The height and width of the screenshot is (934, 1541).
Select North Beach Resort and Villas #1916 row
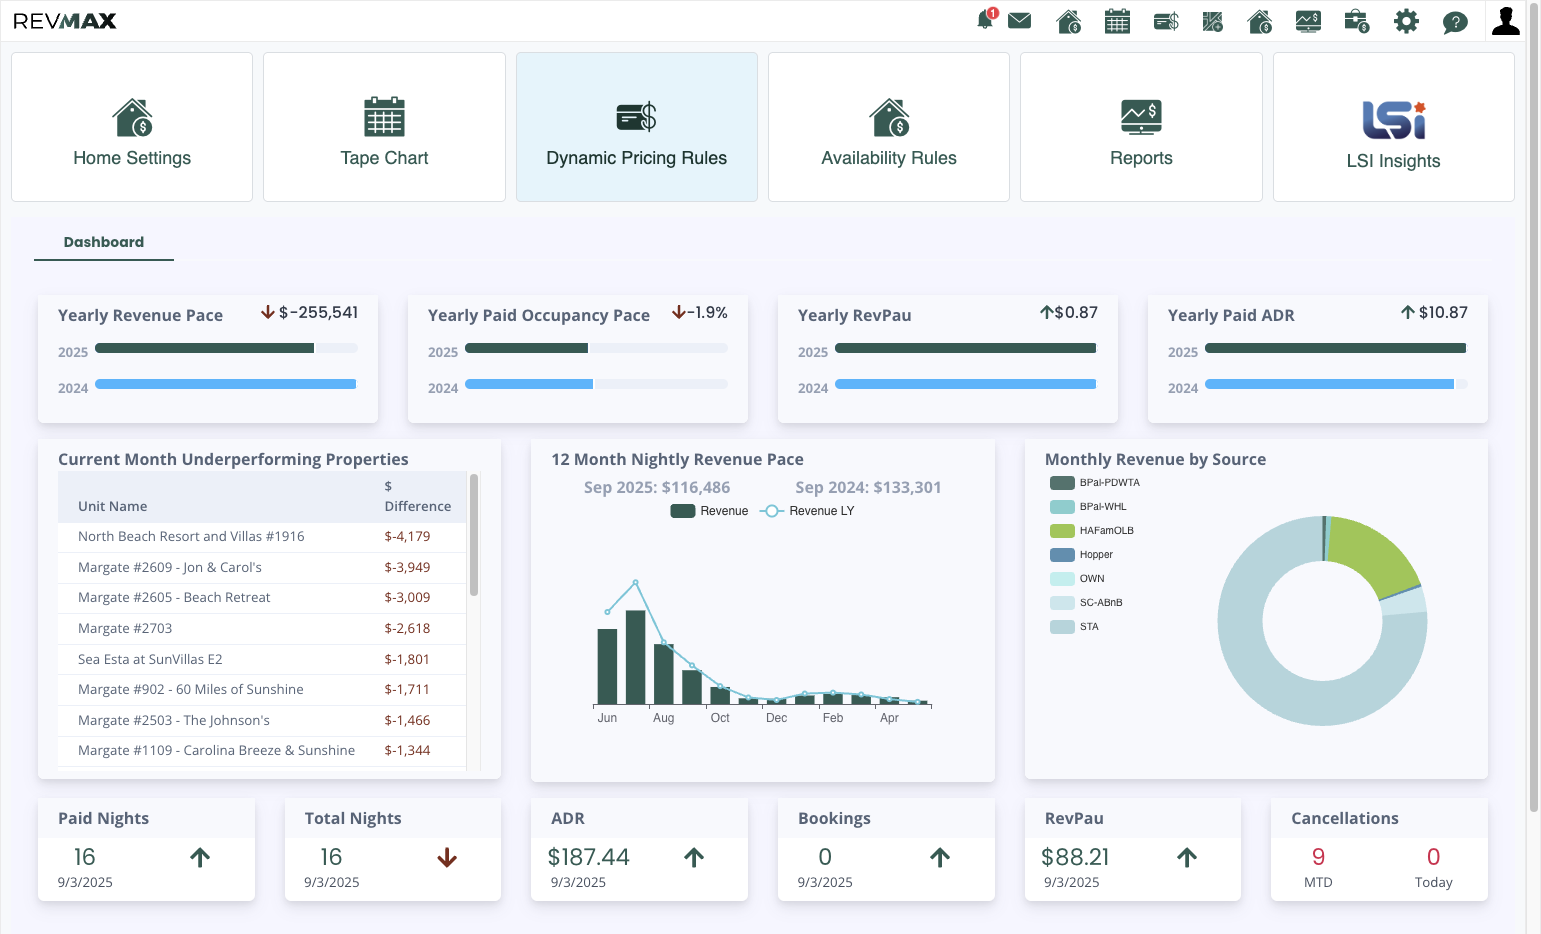coord(262,537)
